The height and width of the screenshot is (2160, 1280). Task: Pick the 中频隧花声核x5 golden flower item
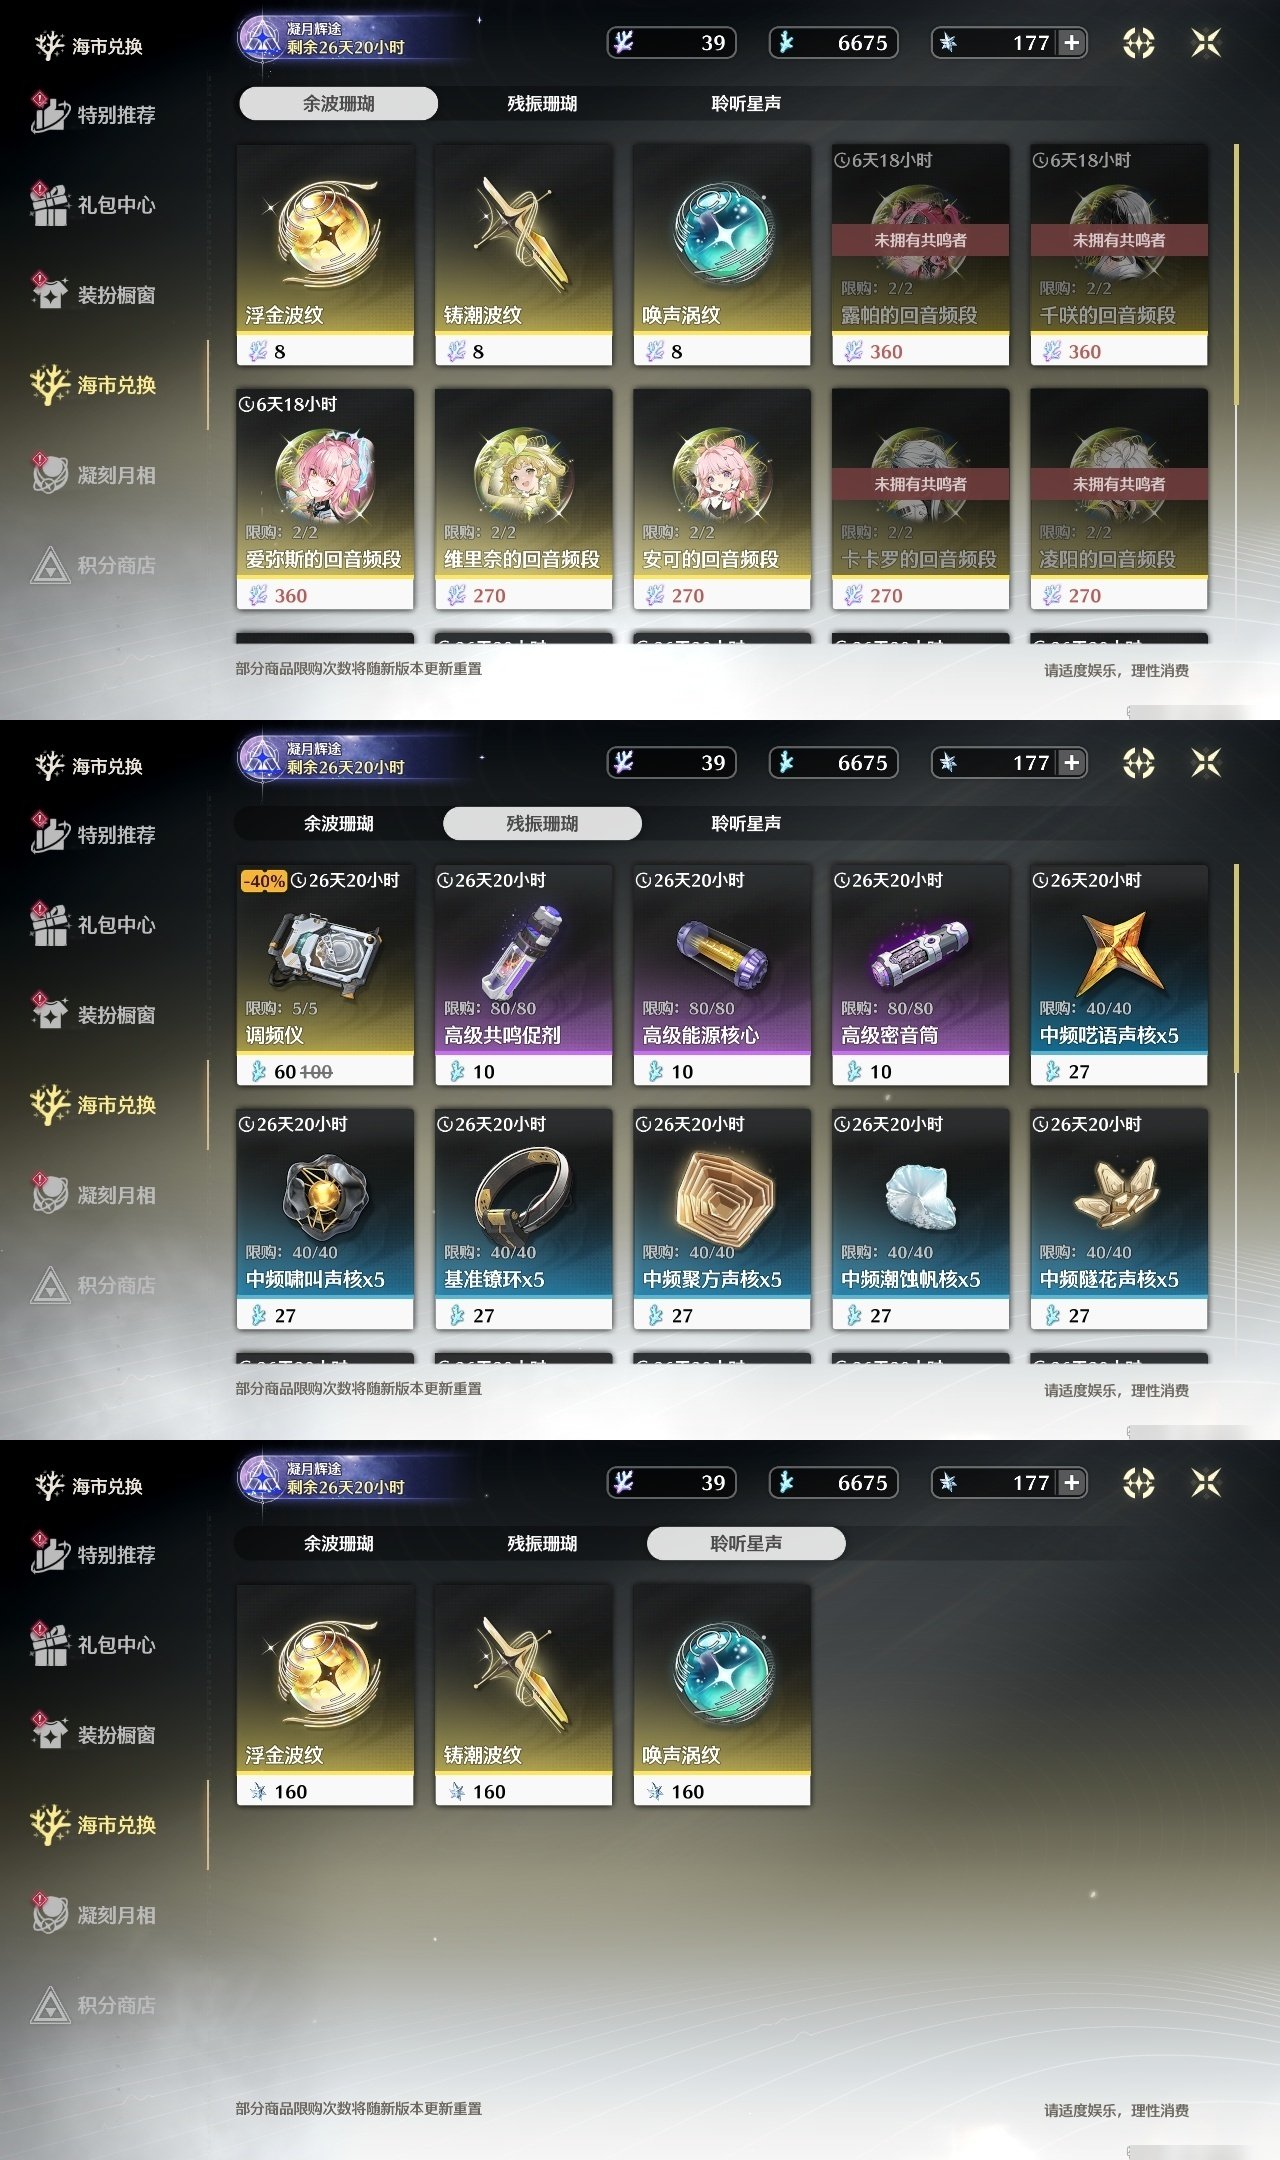click(x=1119, y=1219)
